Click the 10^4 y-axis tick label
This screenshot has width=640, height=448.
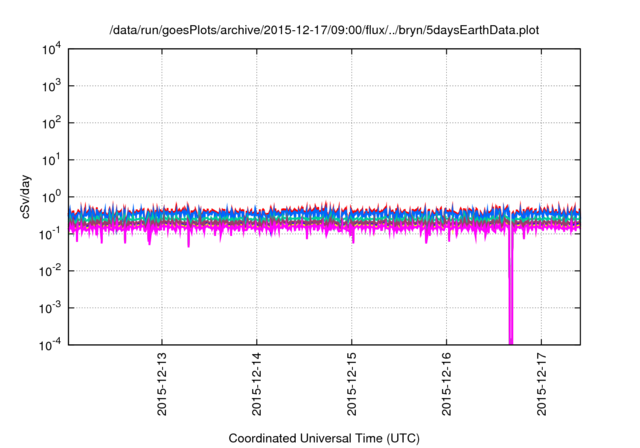51,50
